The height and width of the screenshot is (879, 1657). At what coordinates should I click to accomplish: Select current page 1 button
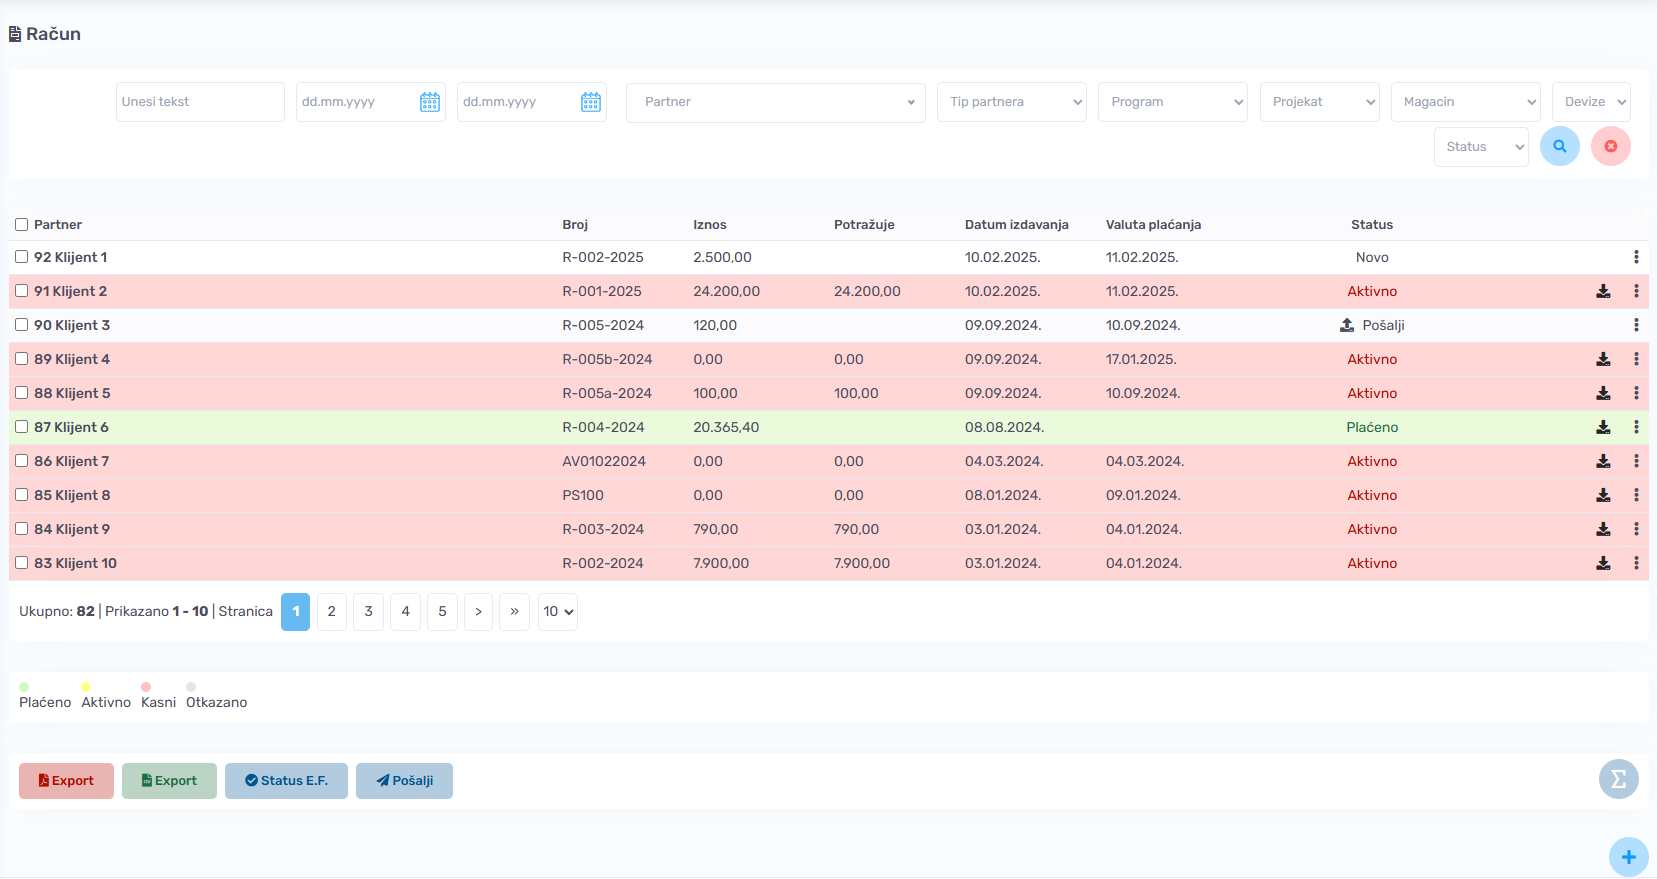point(296,612)
